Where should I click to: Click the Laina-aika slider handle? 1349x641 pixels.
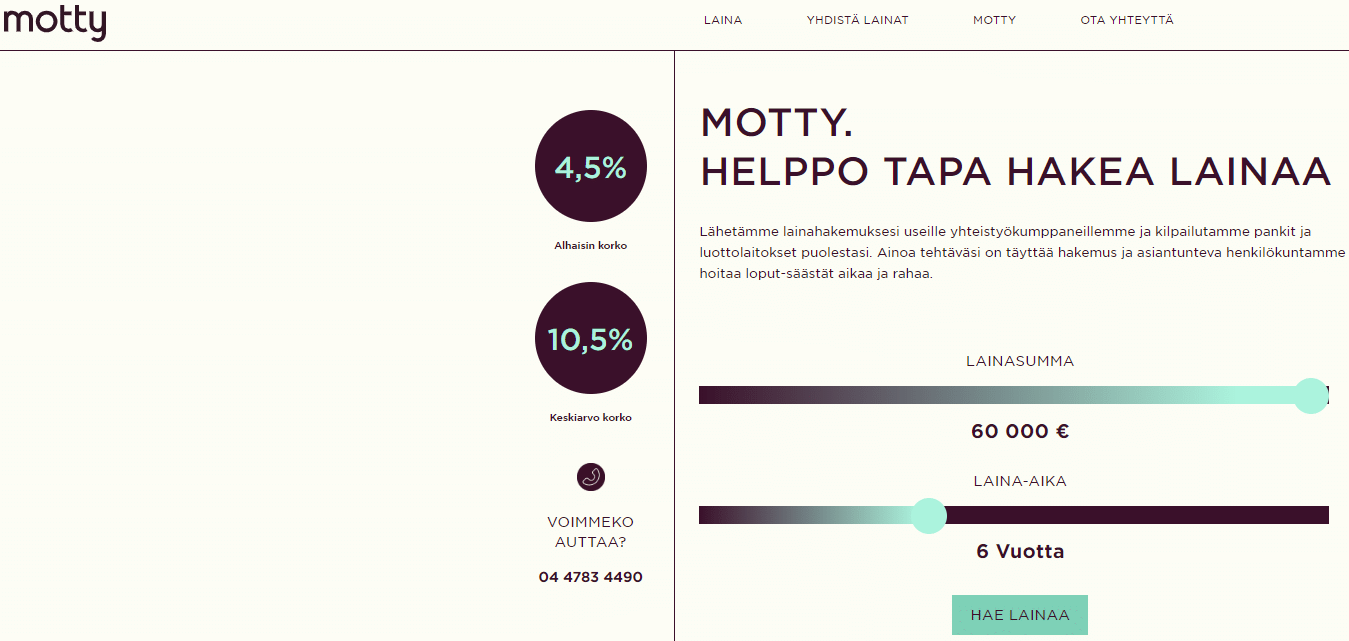pos(929,515)
